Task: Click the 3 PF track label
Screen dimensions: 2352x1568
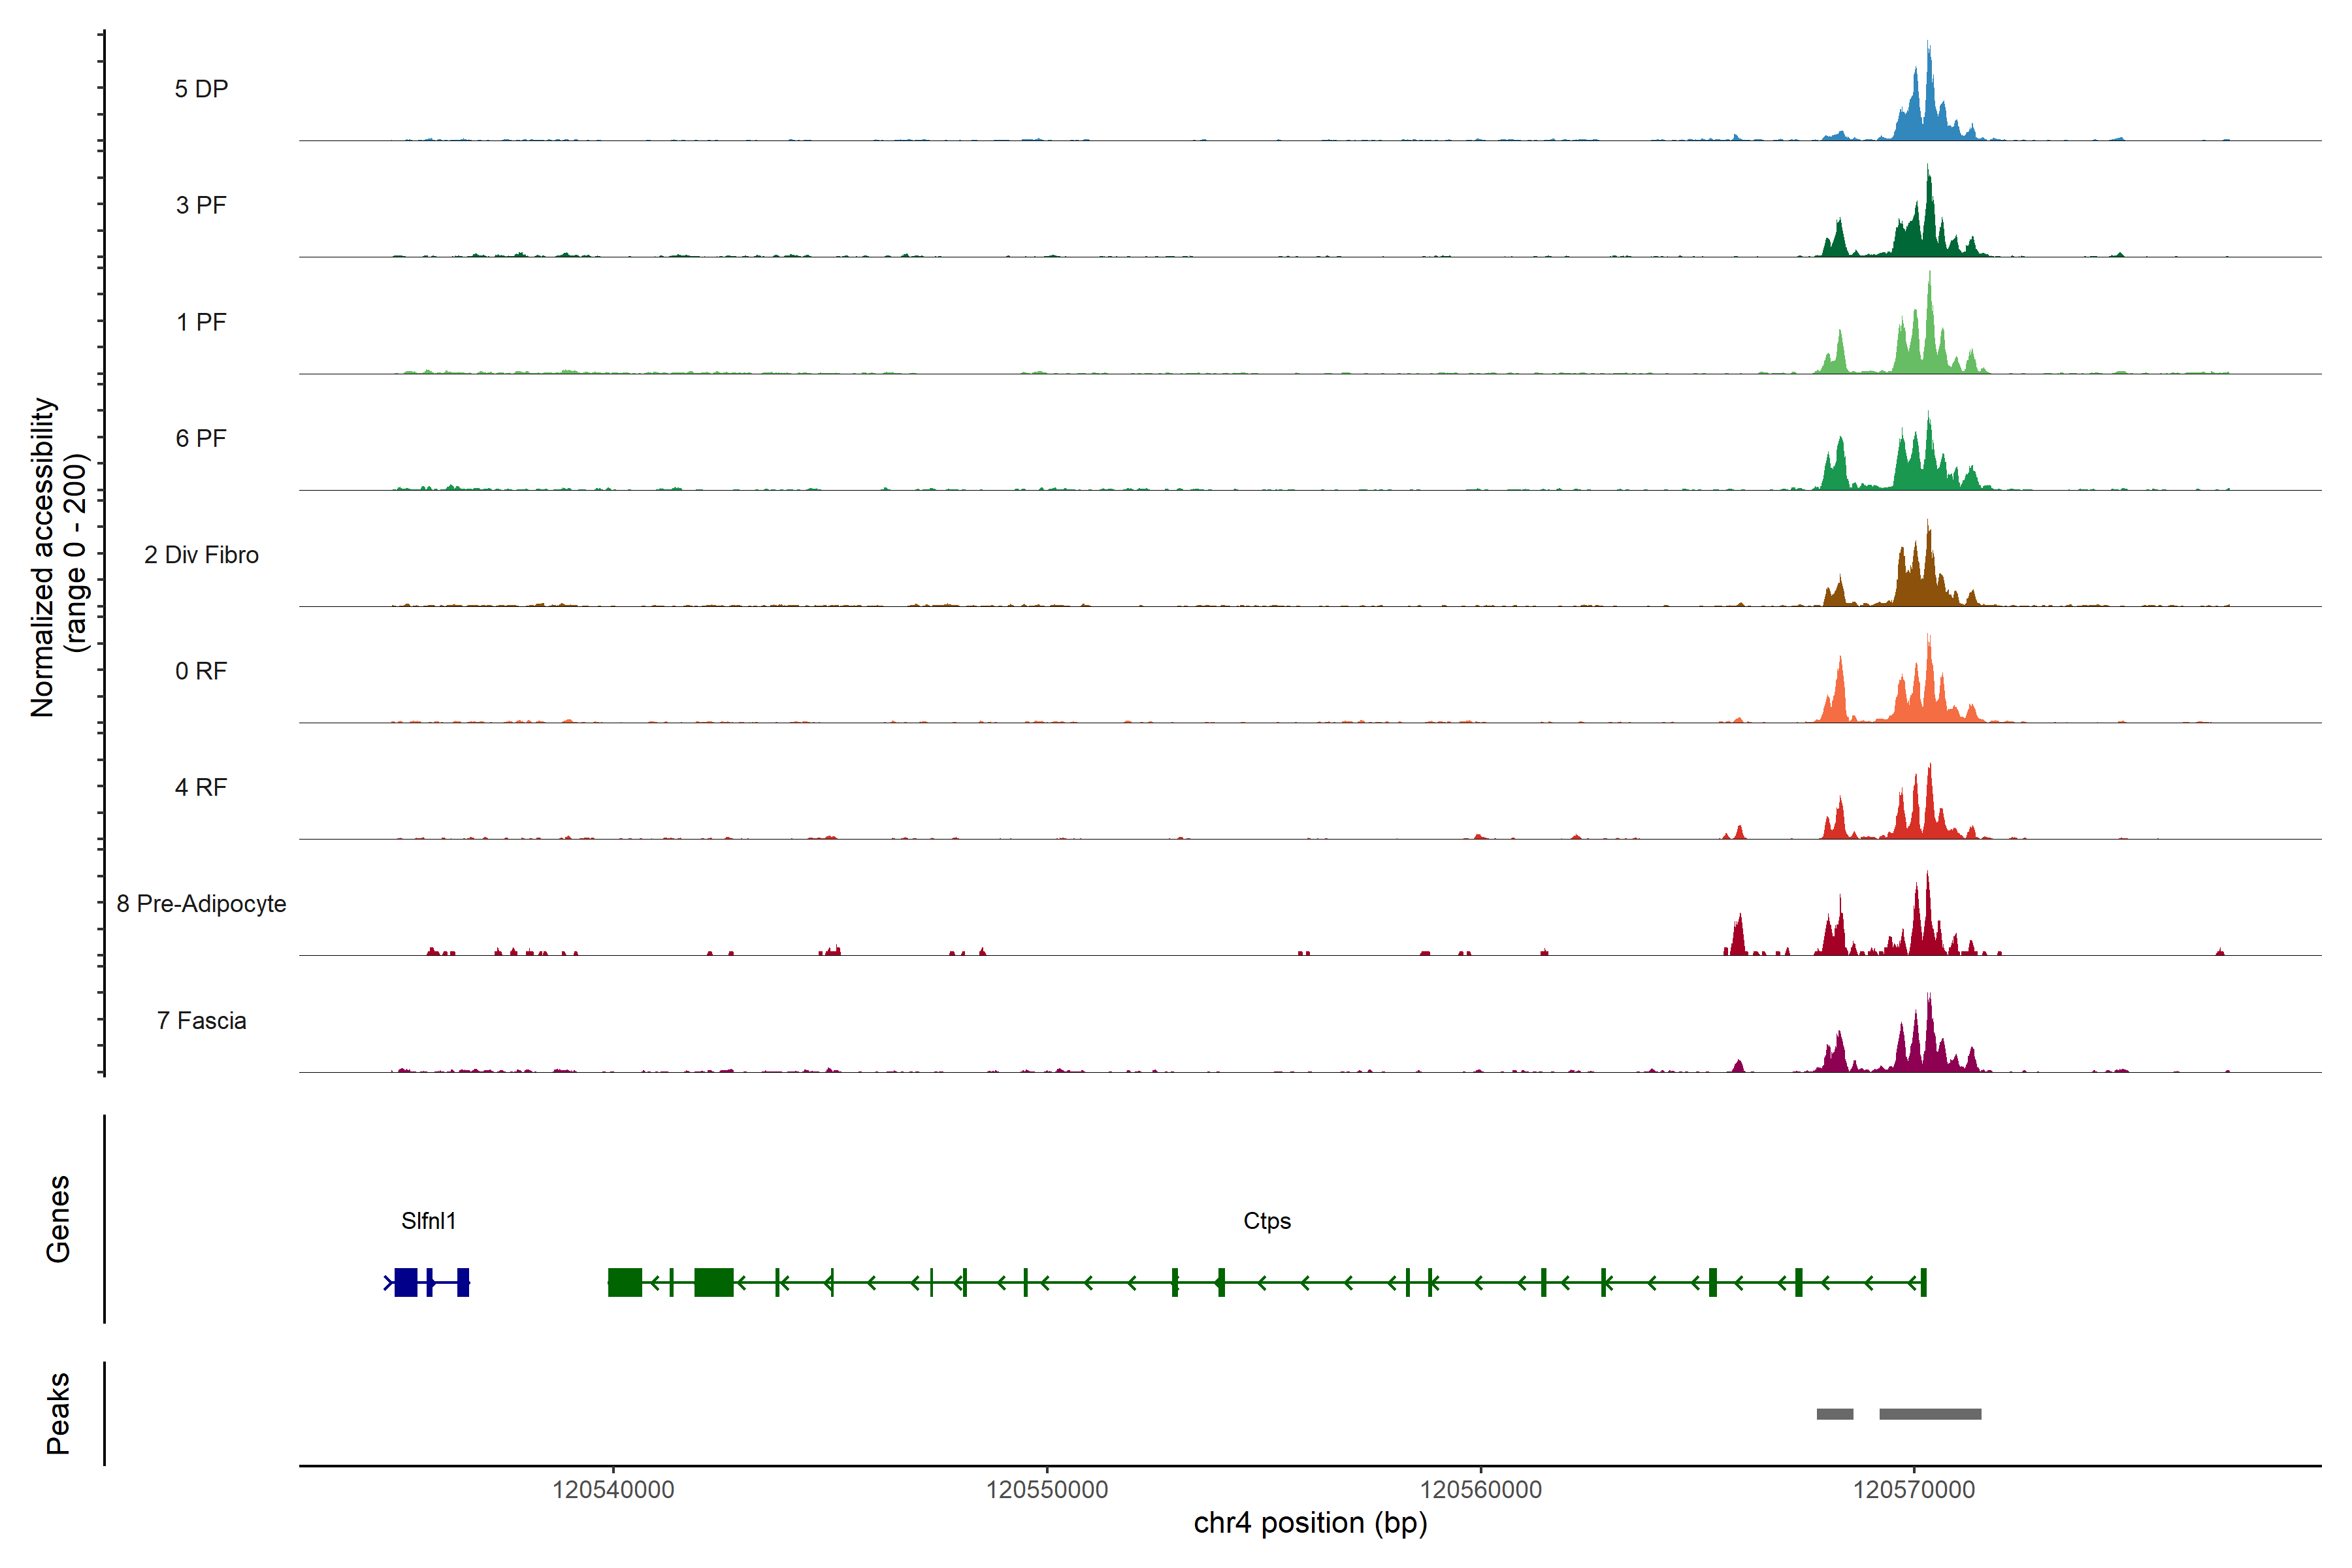Action: [201, 205]
